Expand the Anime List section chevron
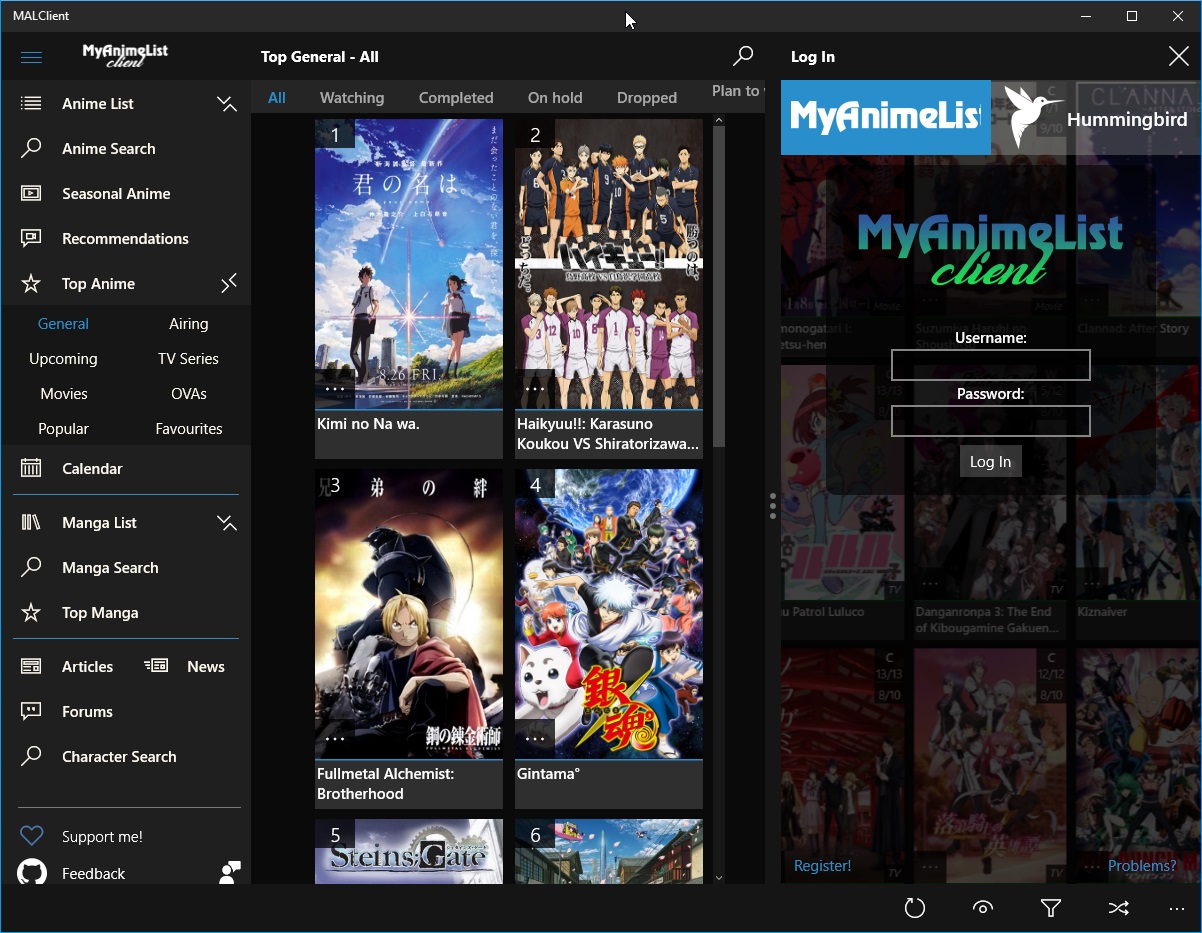The image size is (1202, 933). tap(227, 104)
